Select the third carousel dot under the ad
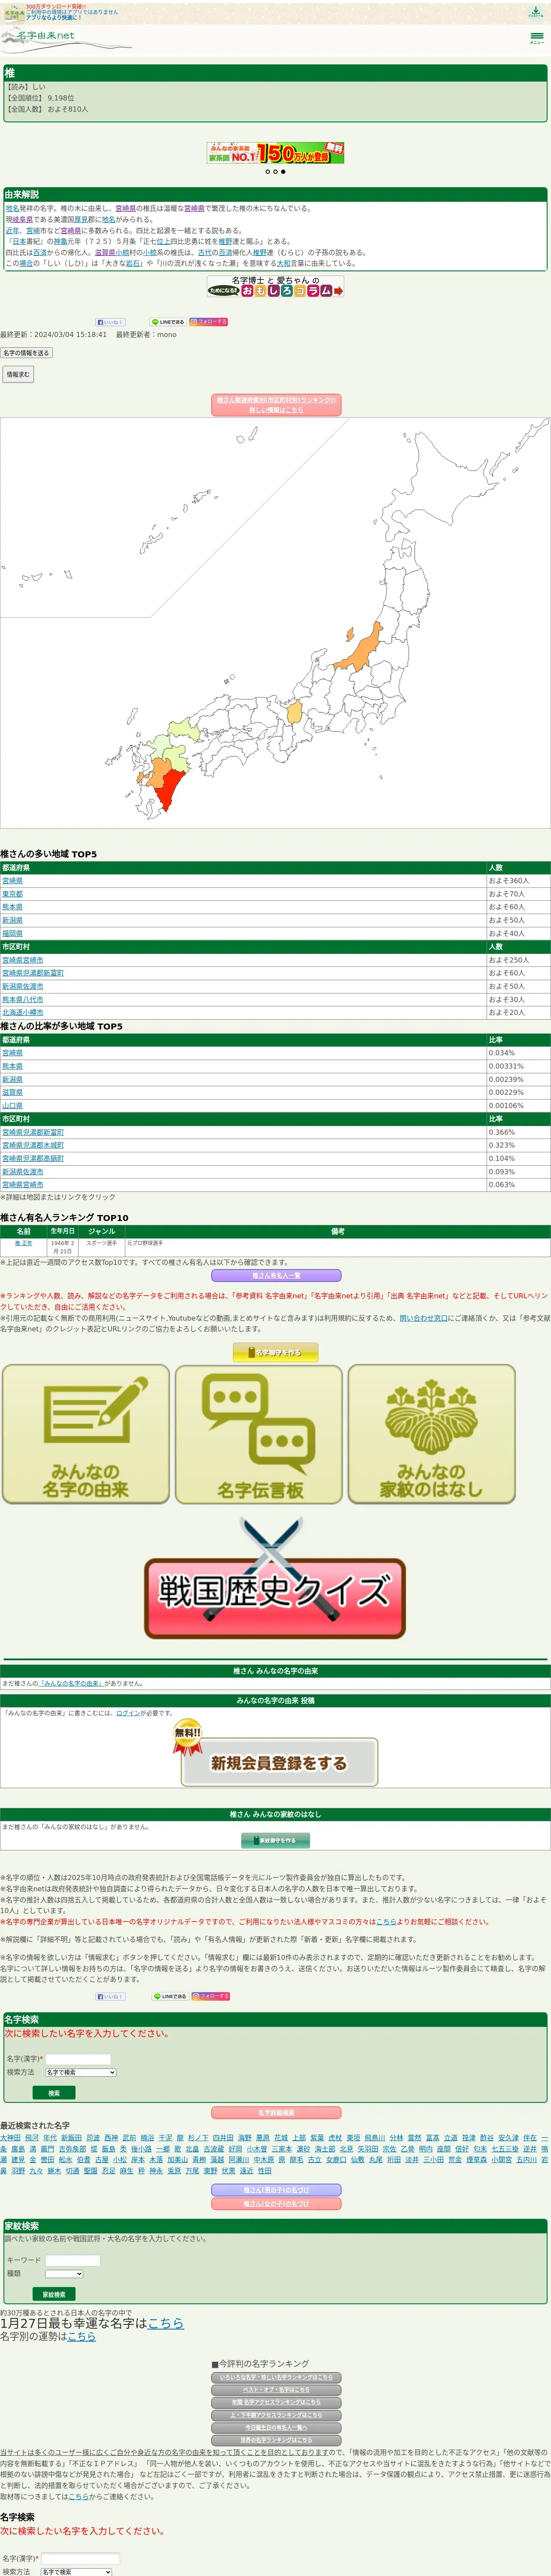Viewport: 551px width, 2576px height. pos(283,172)
